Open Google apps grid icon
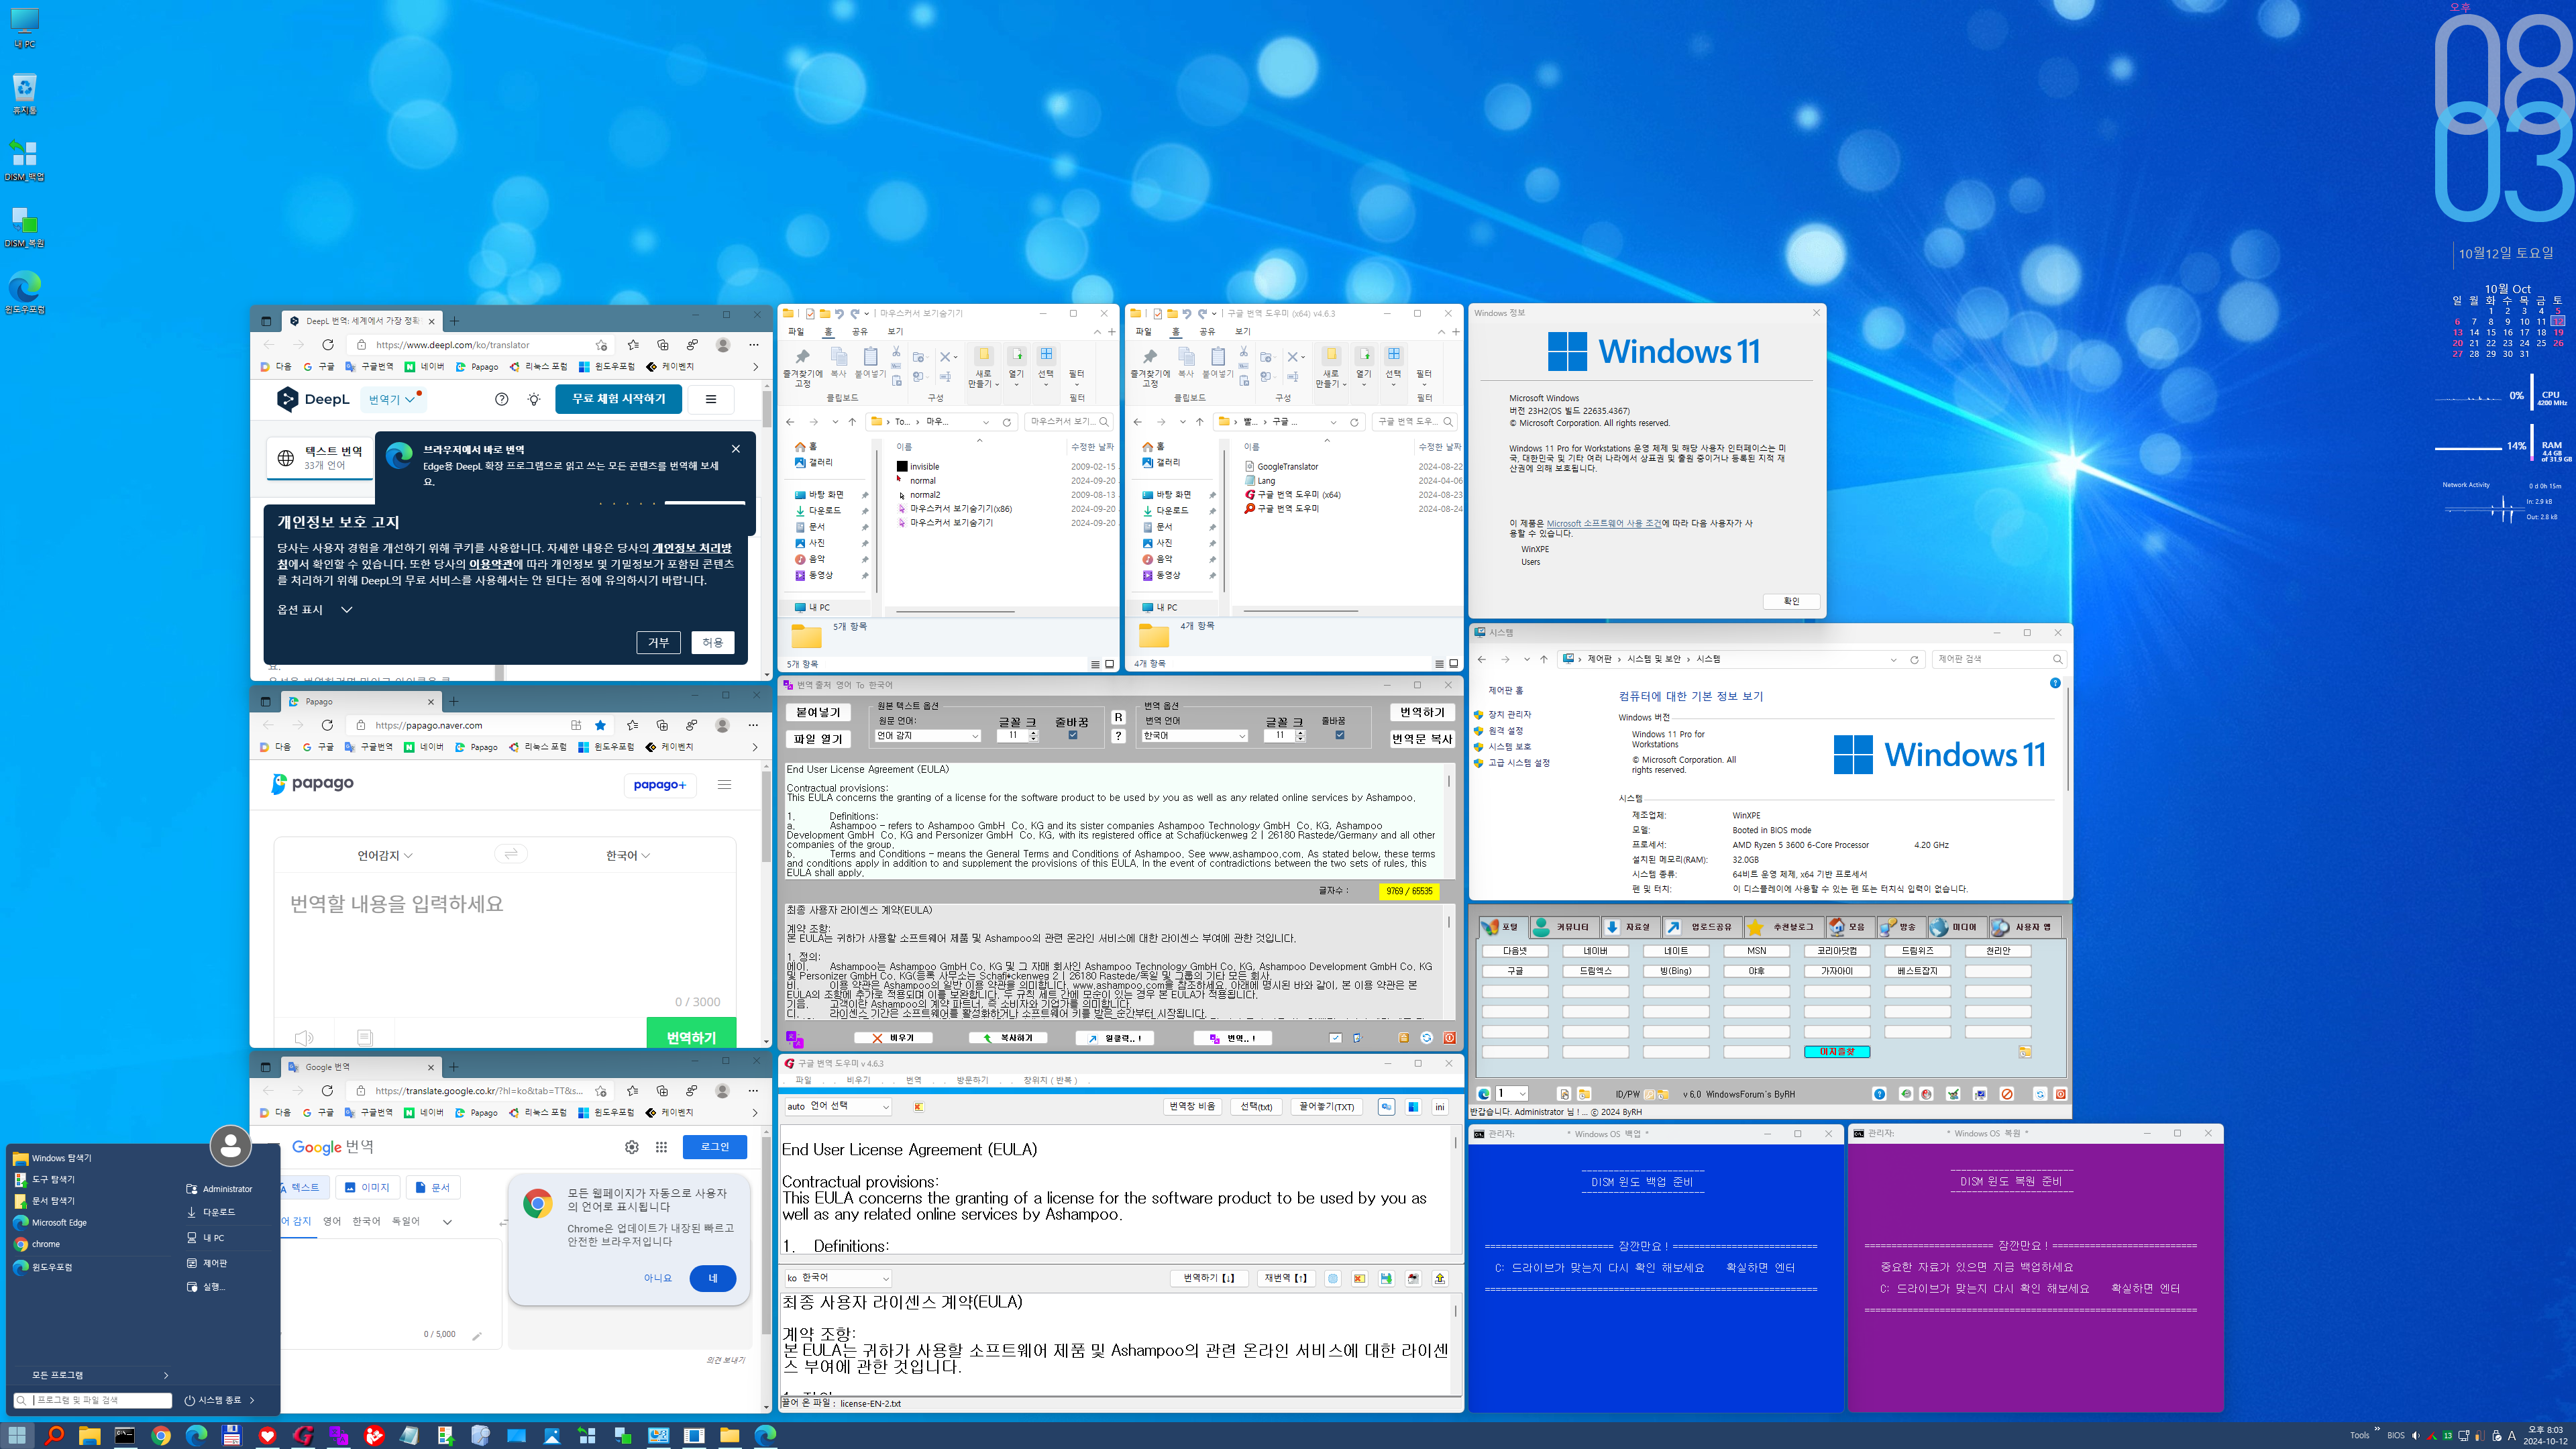Screen dimensions: 2576x1449 [x=661, y=1147]
